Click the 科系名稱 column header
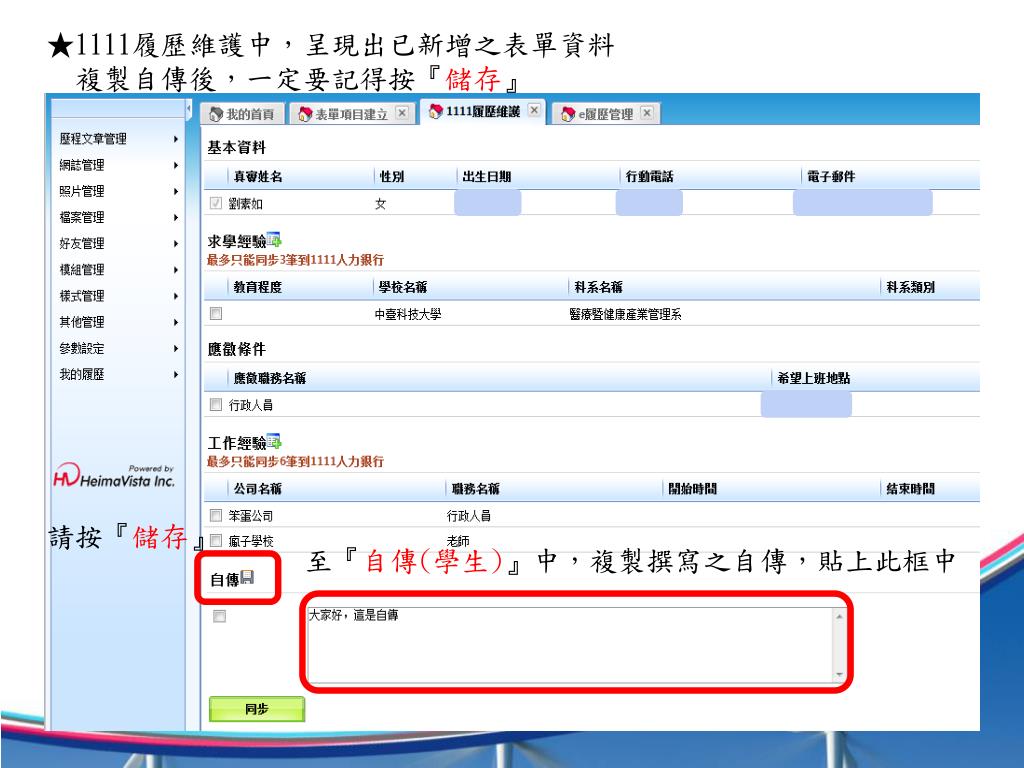This screenshot has width=1024, height=768. (598, 287)
